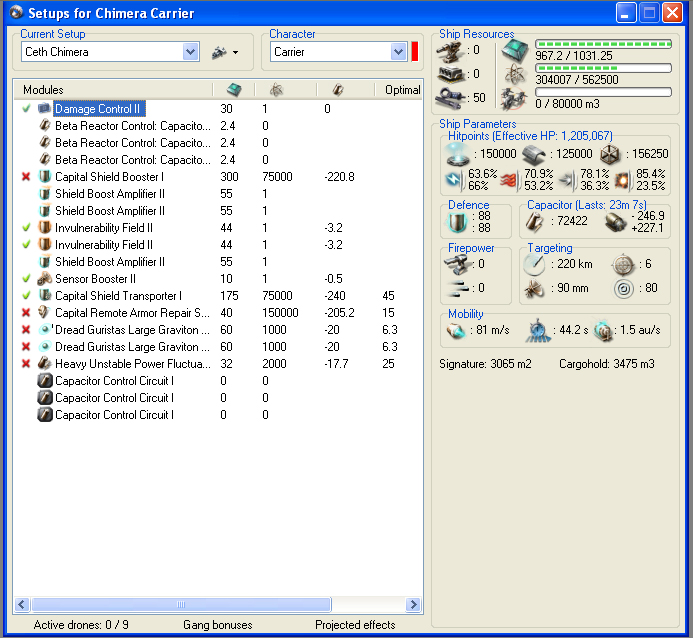Click the red character status swatch

coord(415,52)
